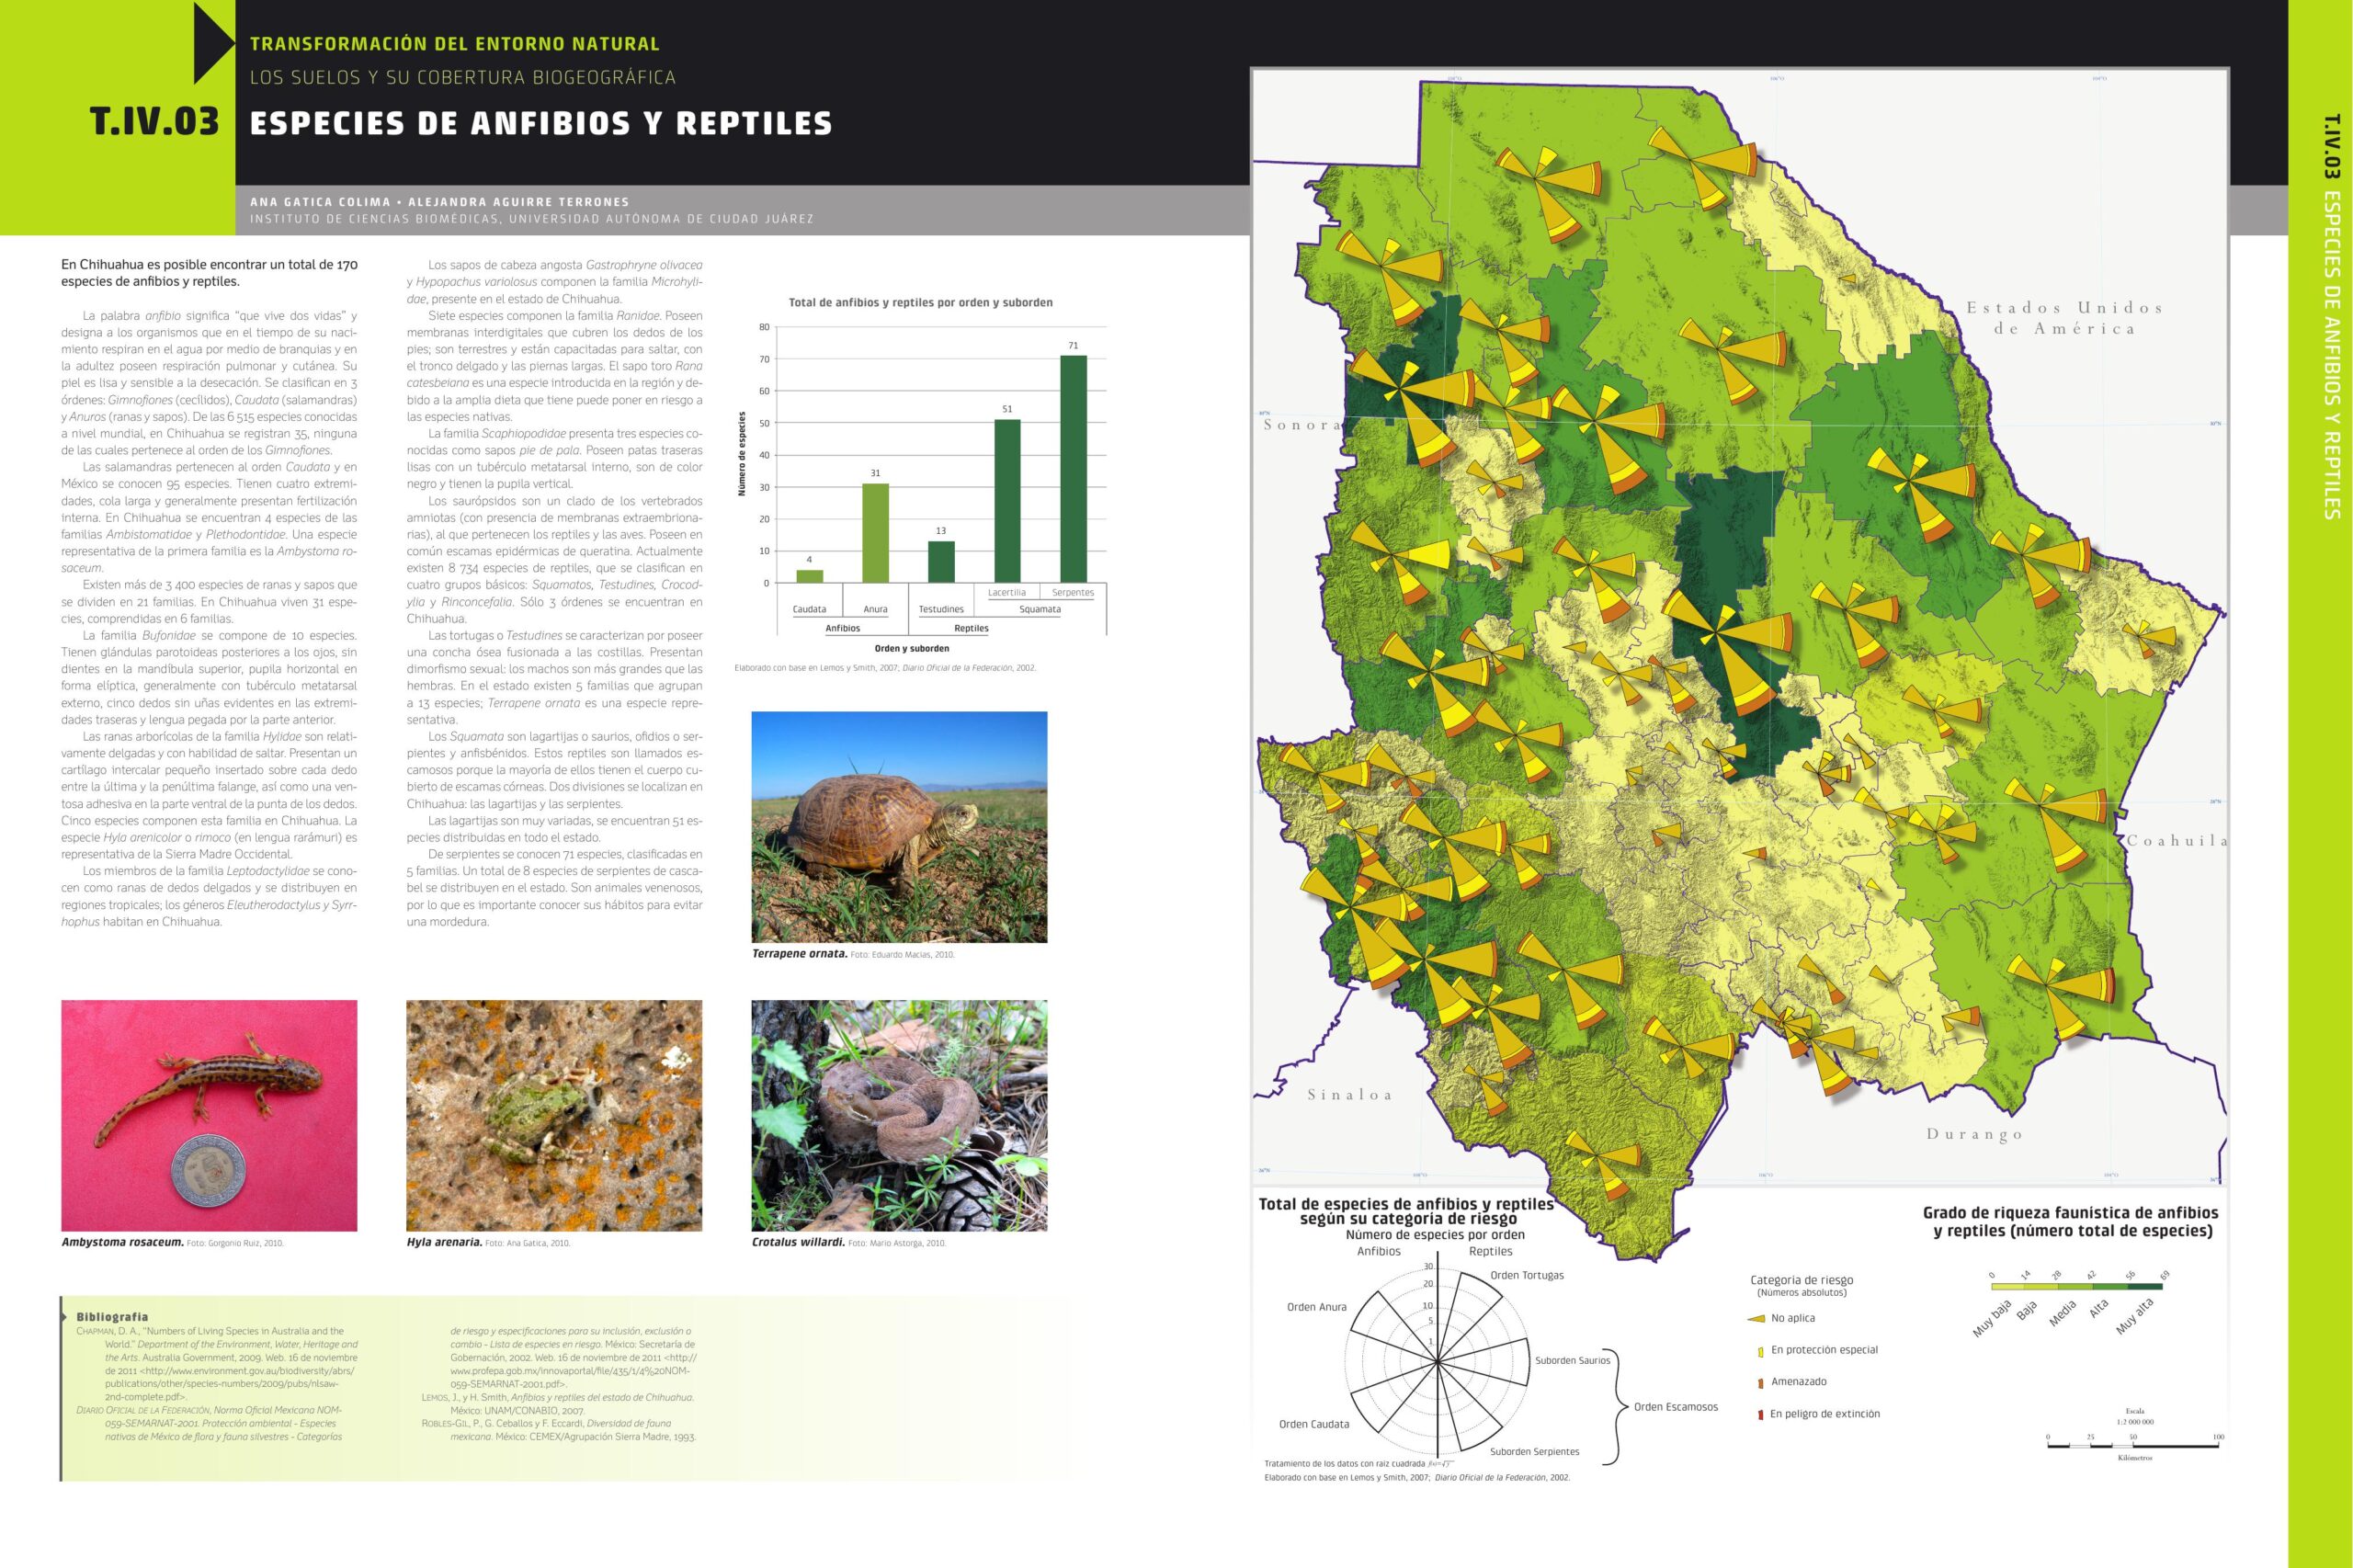Open the Terrapene ornata turtle photo
Image resolution: width=2353 pixels, height=1568 pixels.
tap(899, 826)
